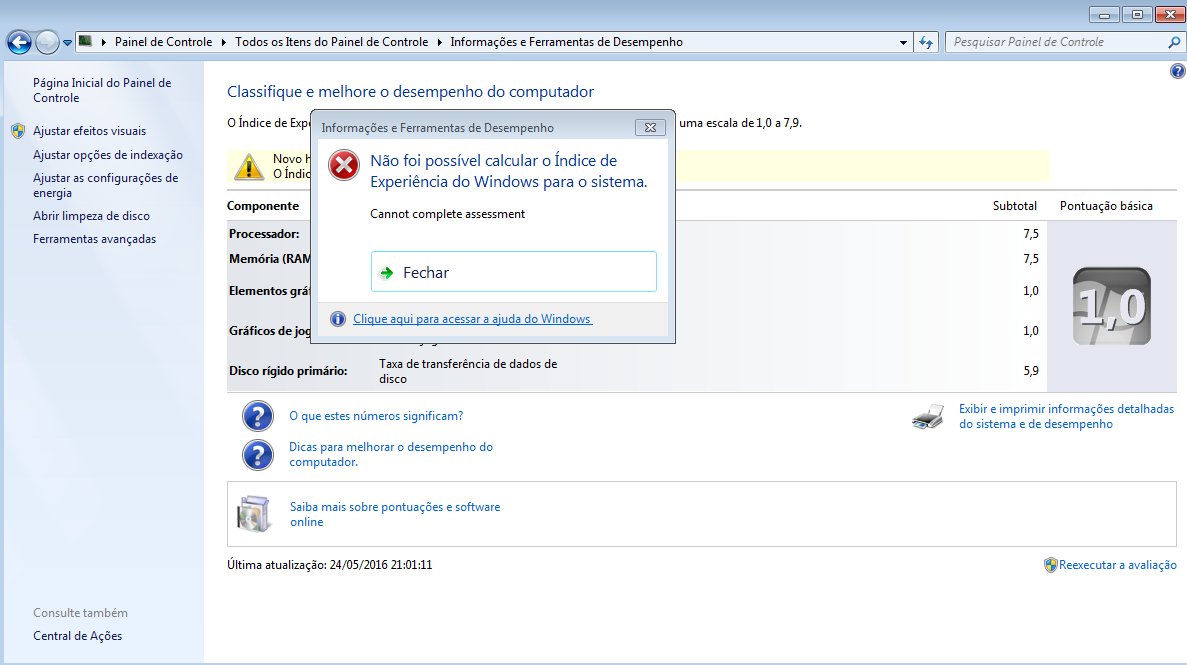Click the printer icon

pos(928,417)
